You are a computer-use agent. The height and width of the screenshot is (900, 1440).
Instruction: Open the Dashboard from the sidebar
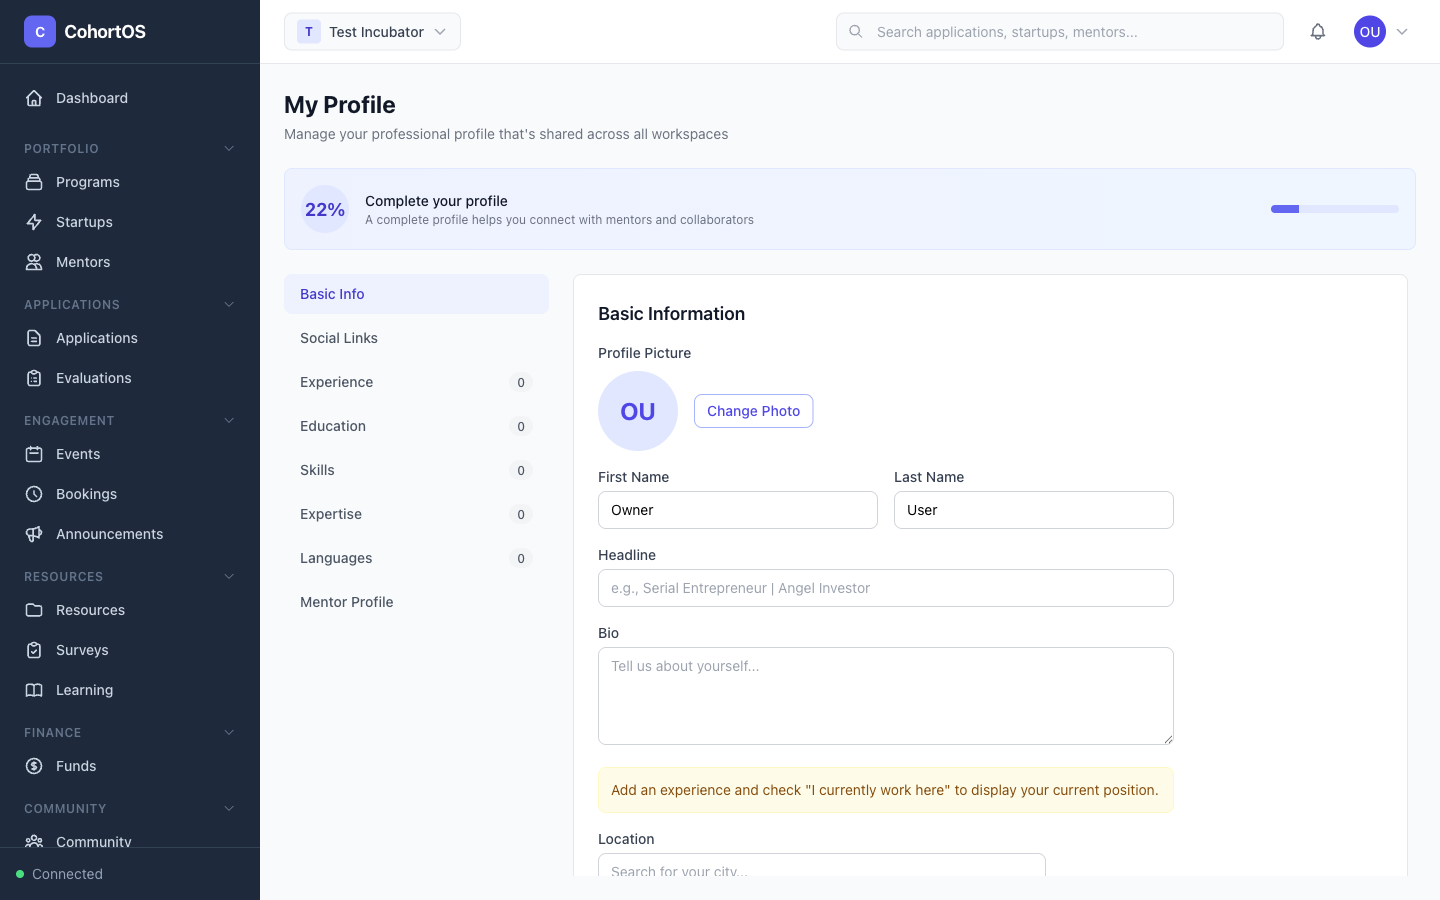click(92, 98)
